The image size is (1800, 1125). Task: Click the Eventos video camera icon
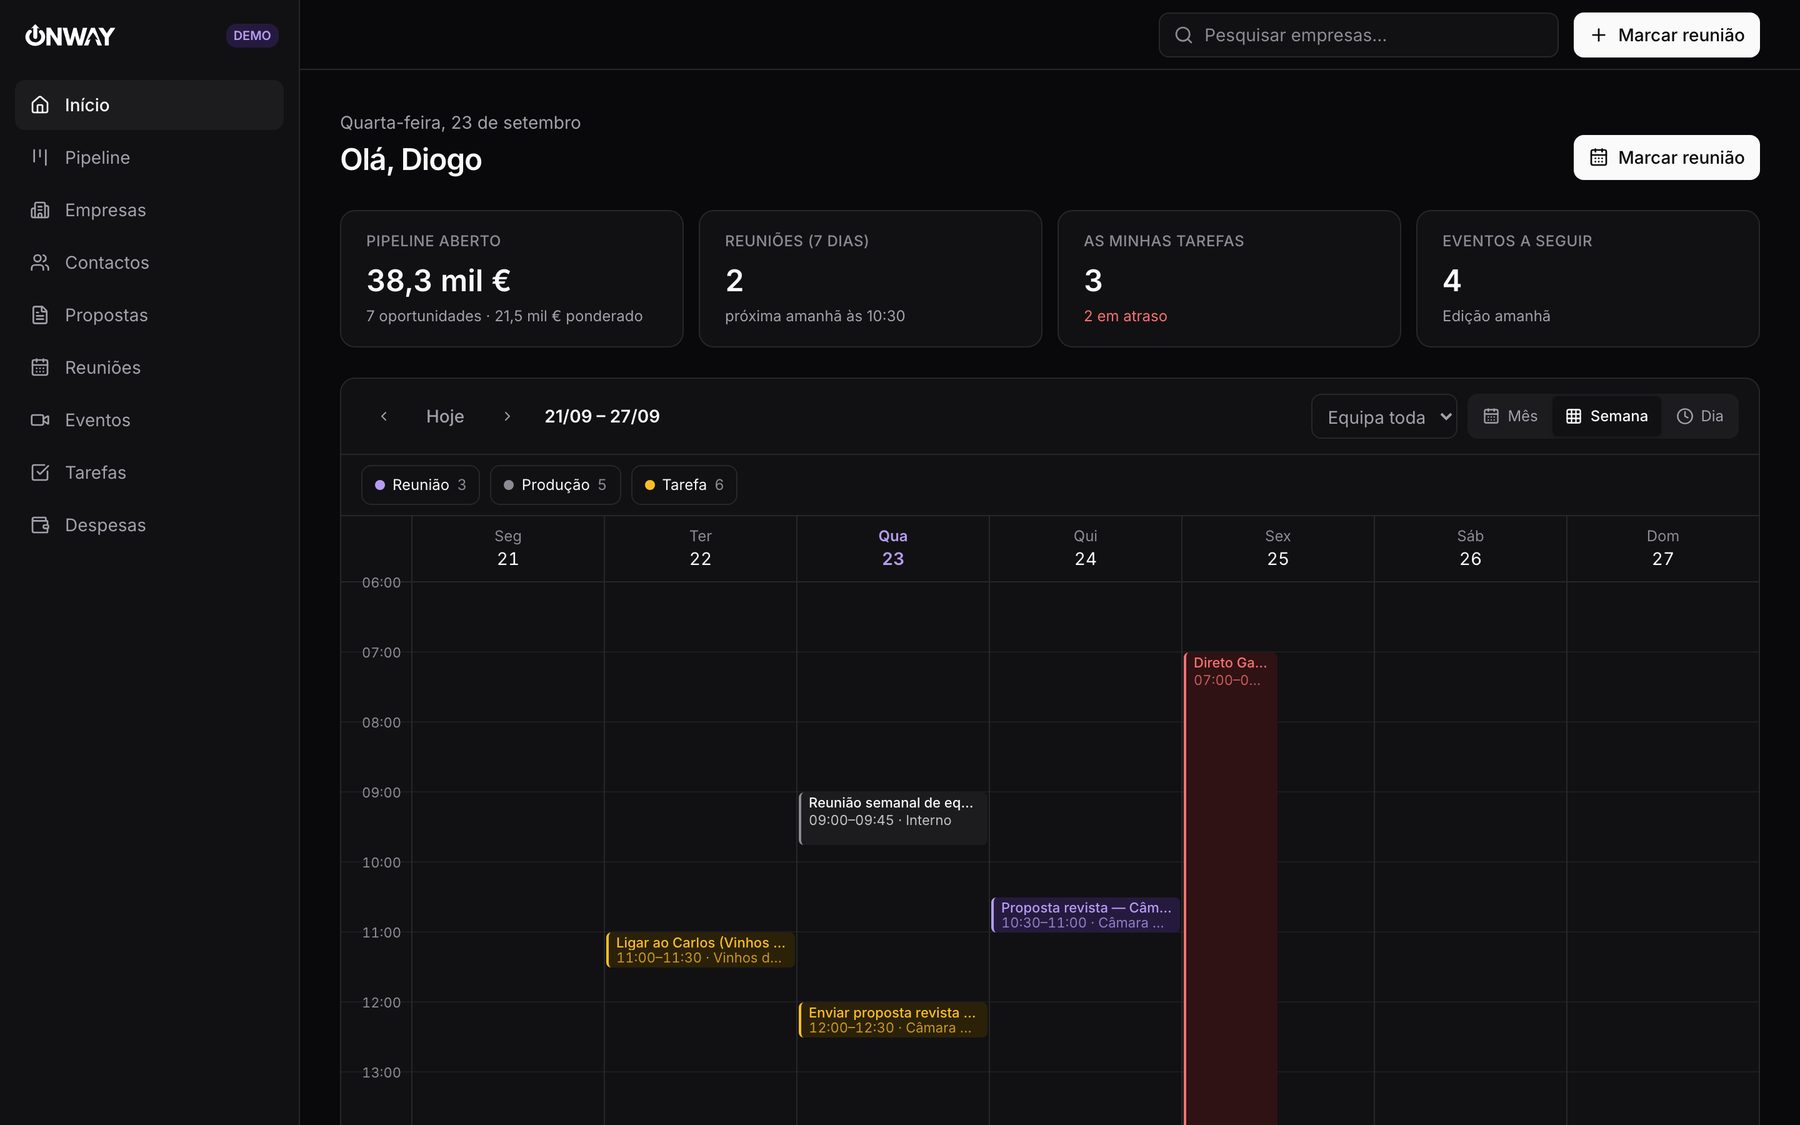40,420
